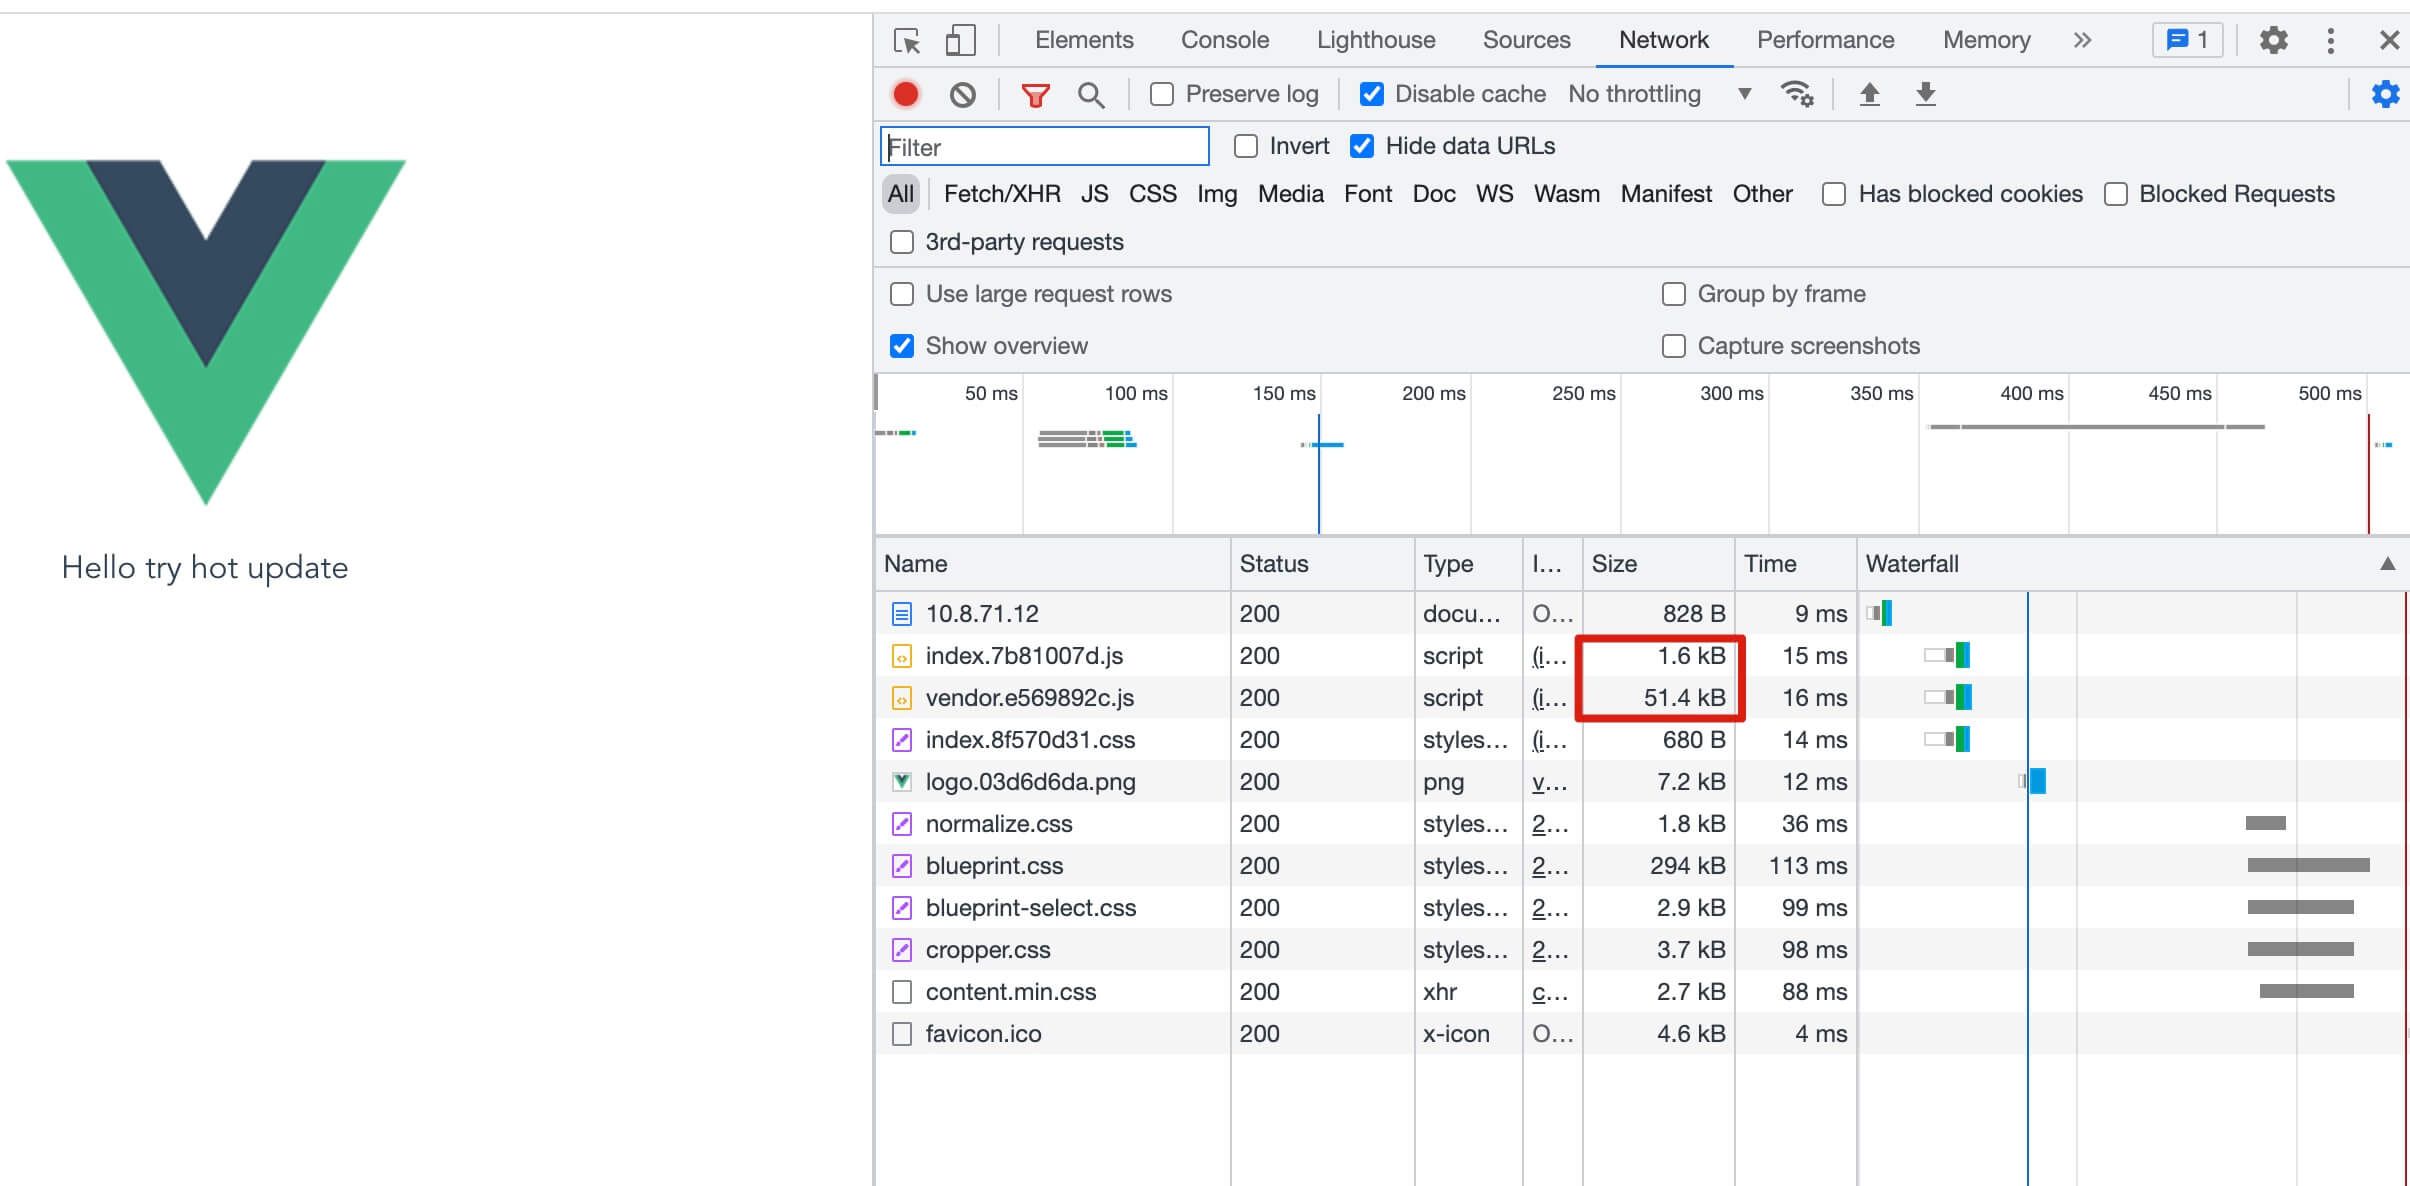Filter requests by Fetch/XHR type
This screenshot has height=1186, width=2410.
(x=1001, y=194)
